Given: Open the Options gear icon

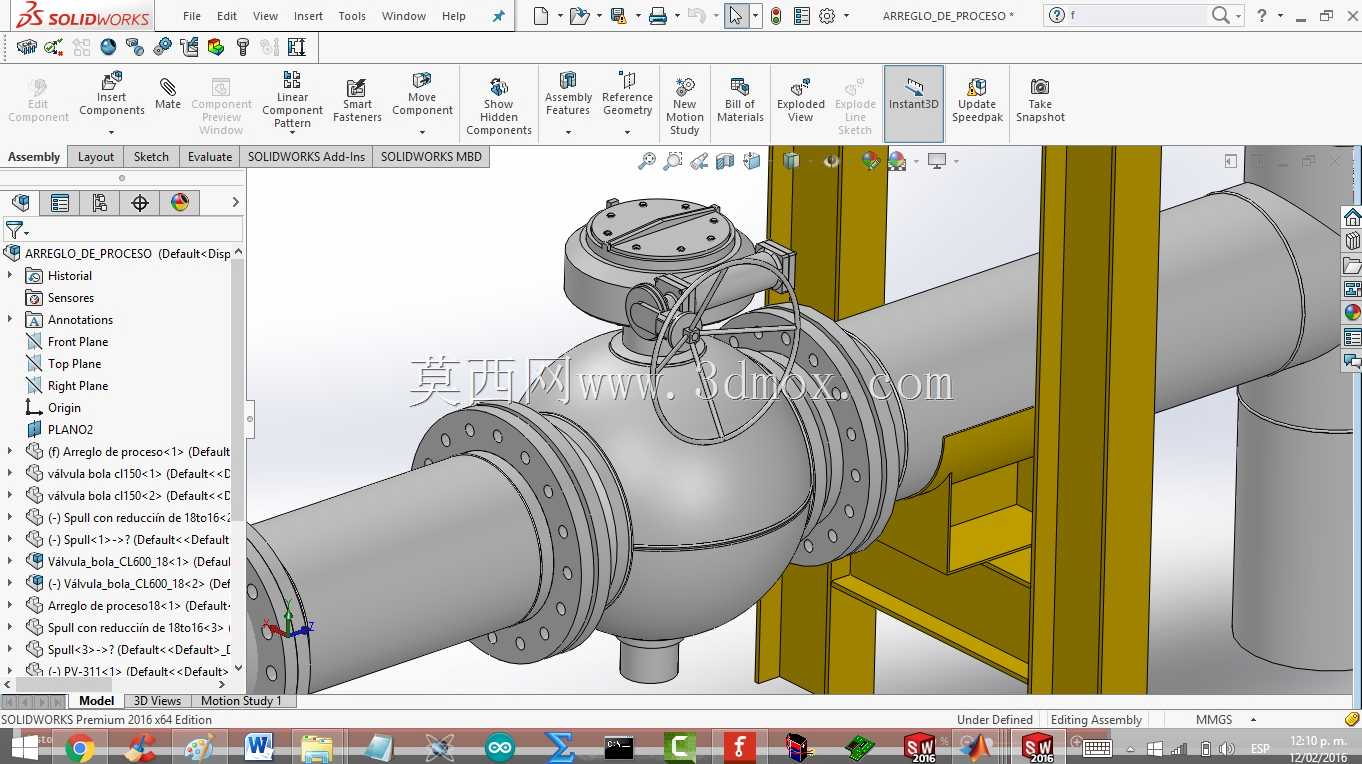Looking at the screenshot, I should point(827,16).
